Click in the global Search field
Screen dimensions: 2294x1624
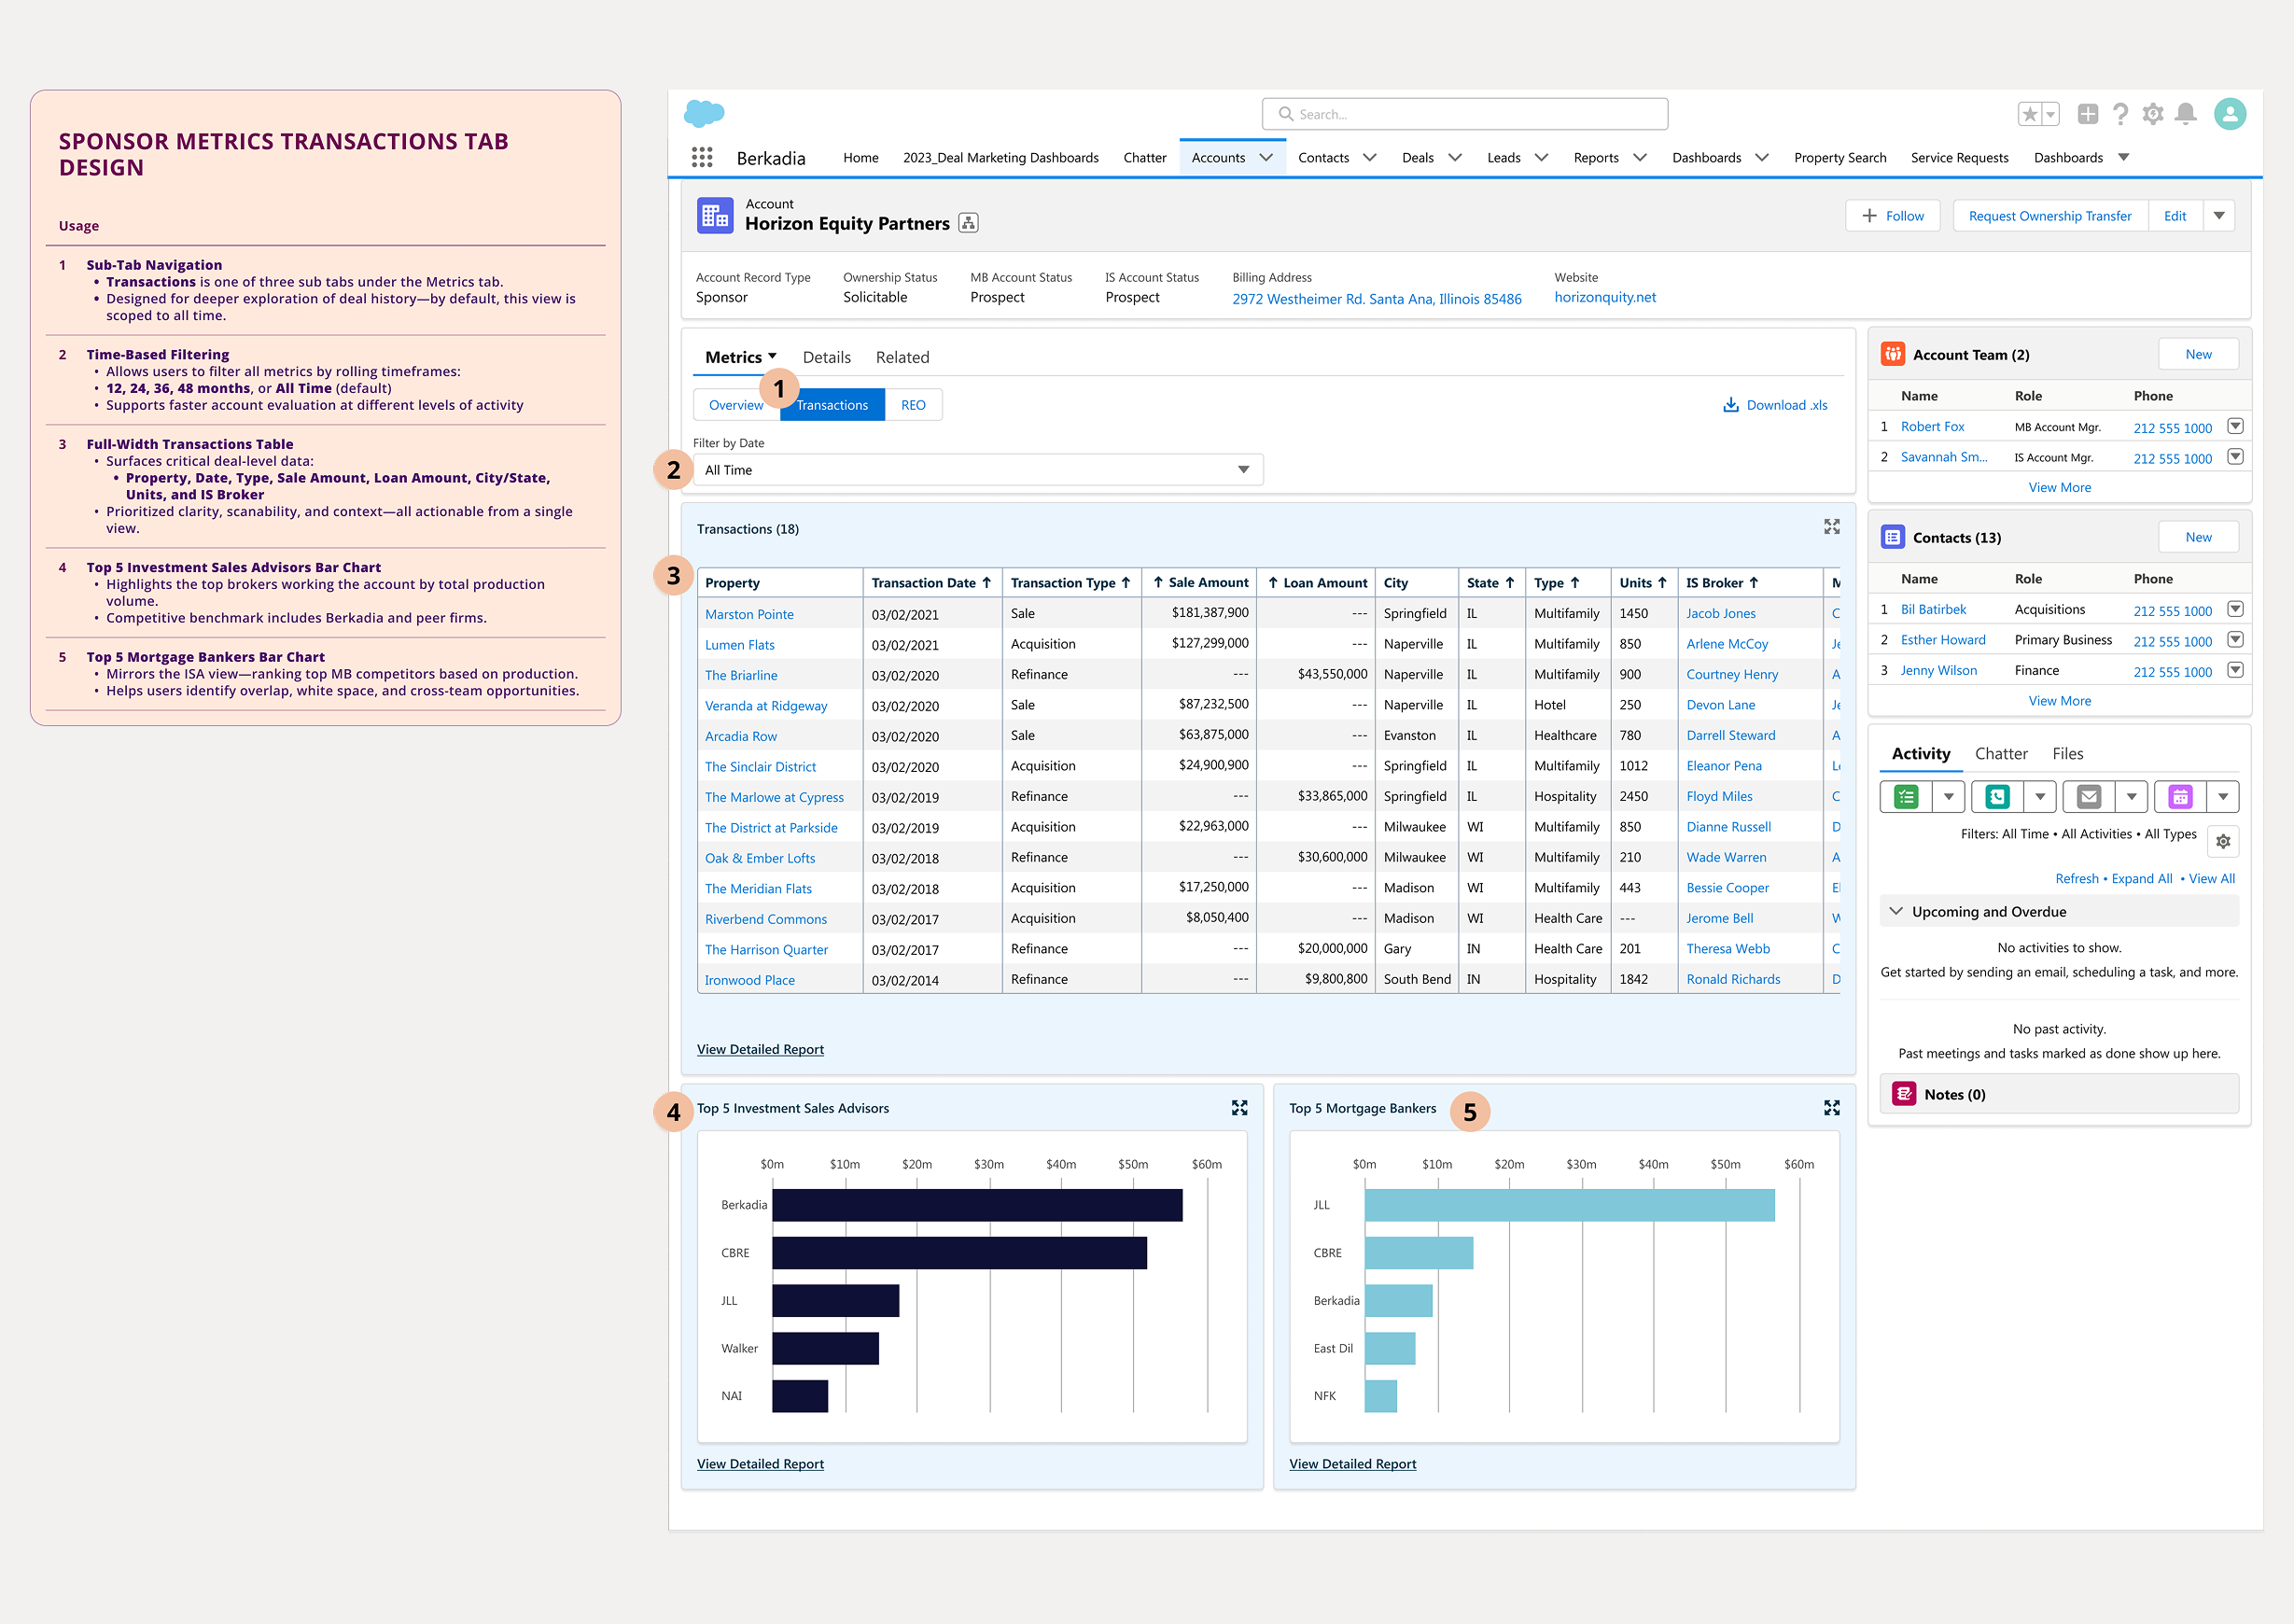pos(1464,114)
